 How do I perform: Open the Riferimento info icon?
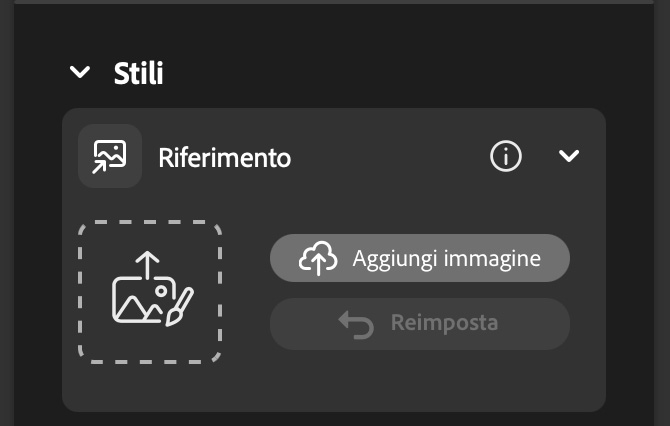(x=506, y=156)
